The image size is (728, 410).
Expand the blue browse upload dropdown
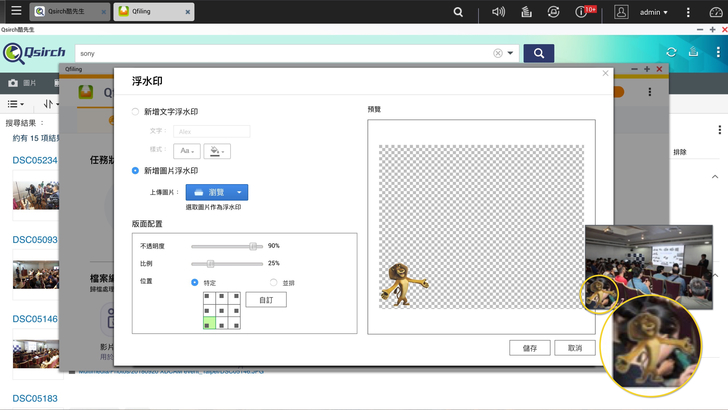[240, 191]
